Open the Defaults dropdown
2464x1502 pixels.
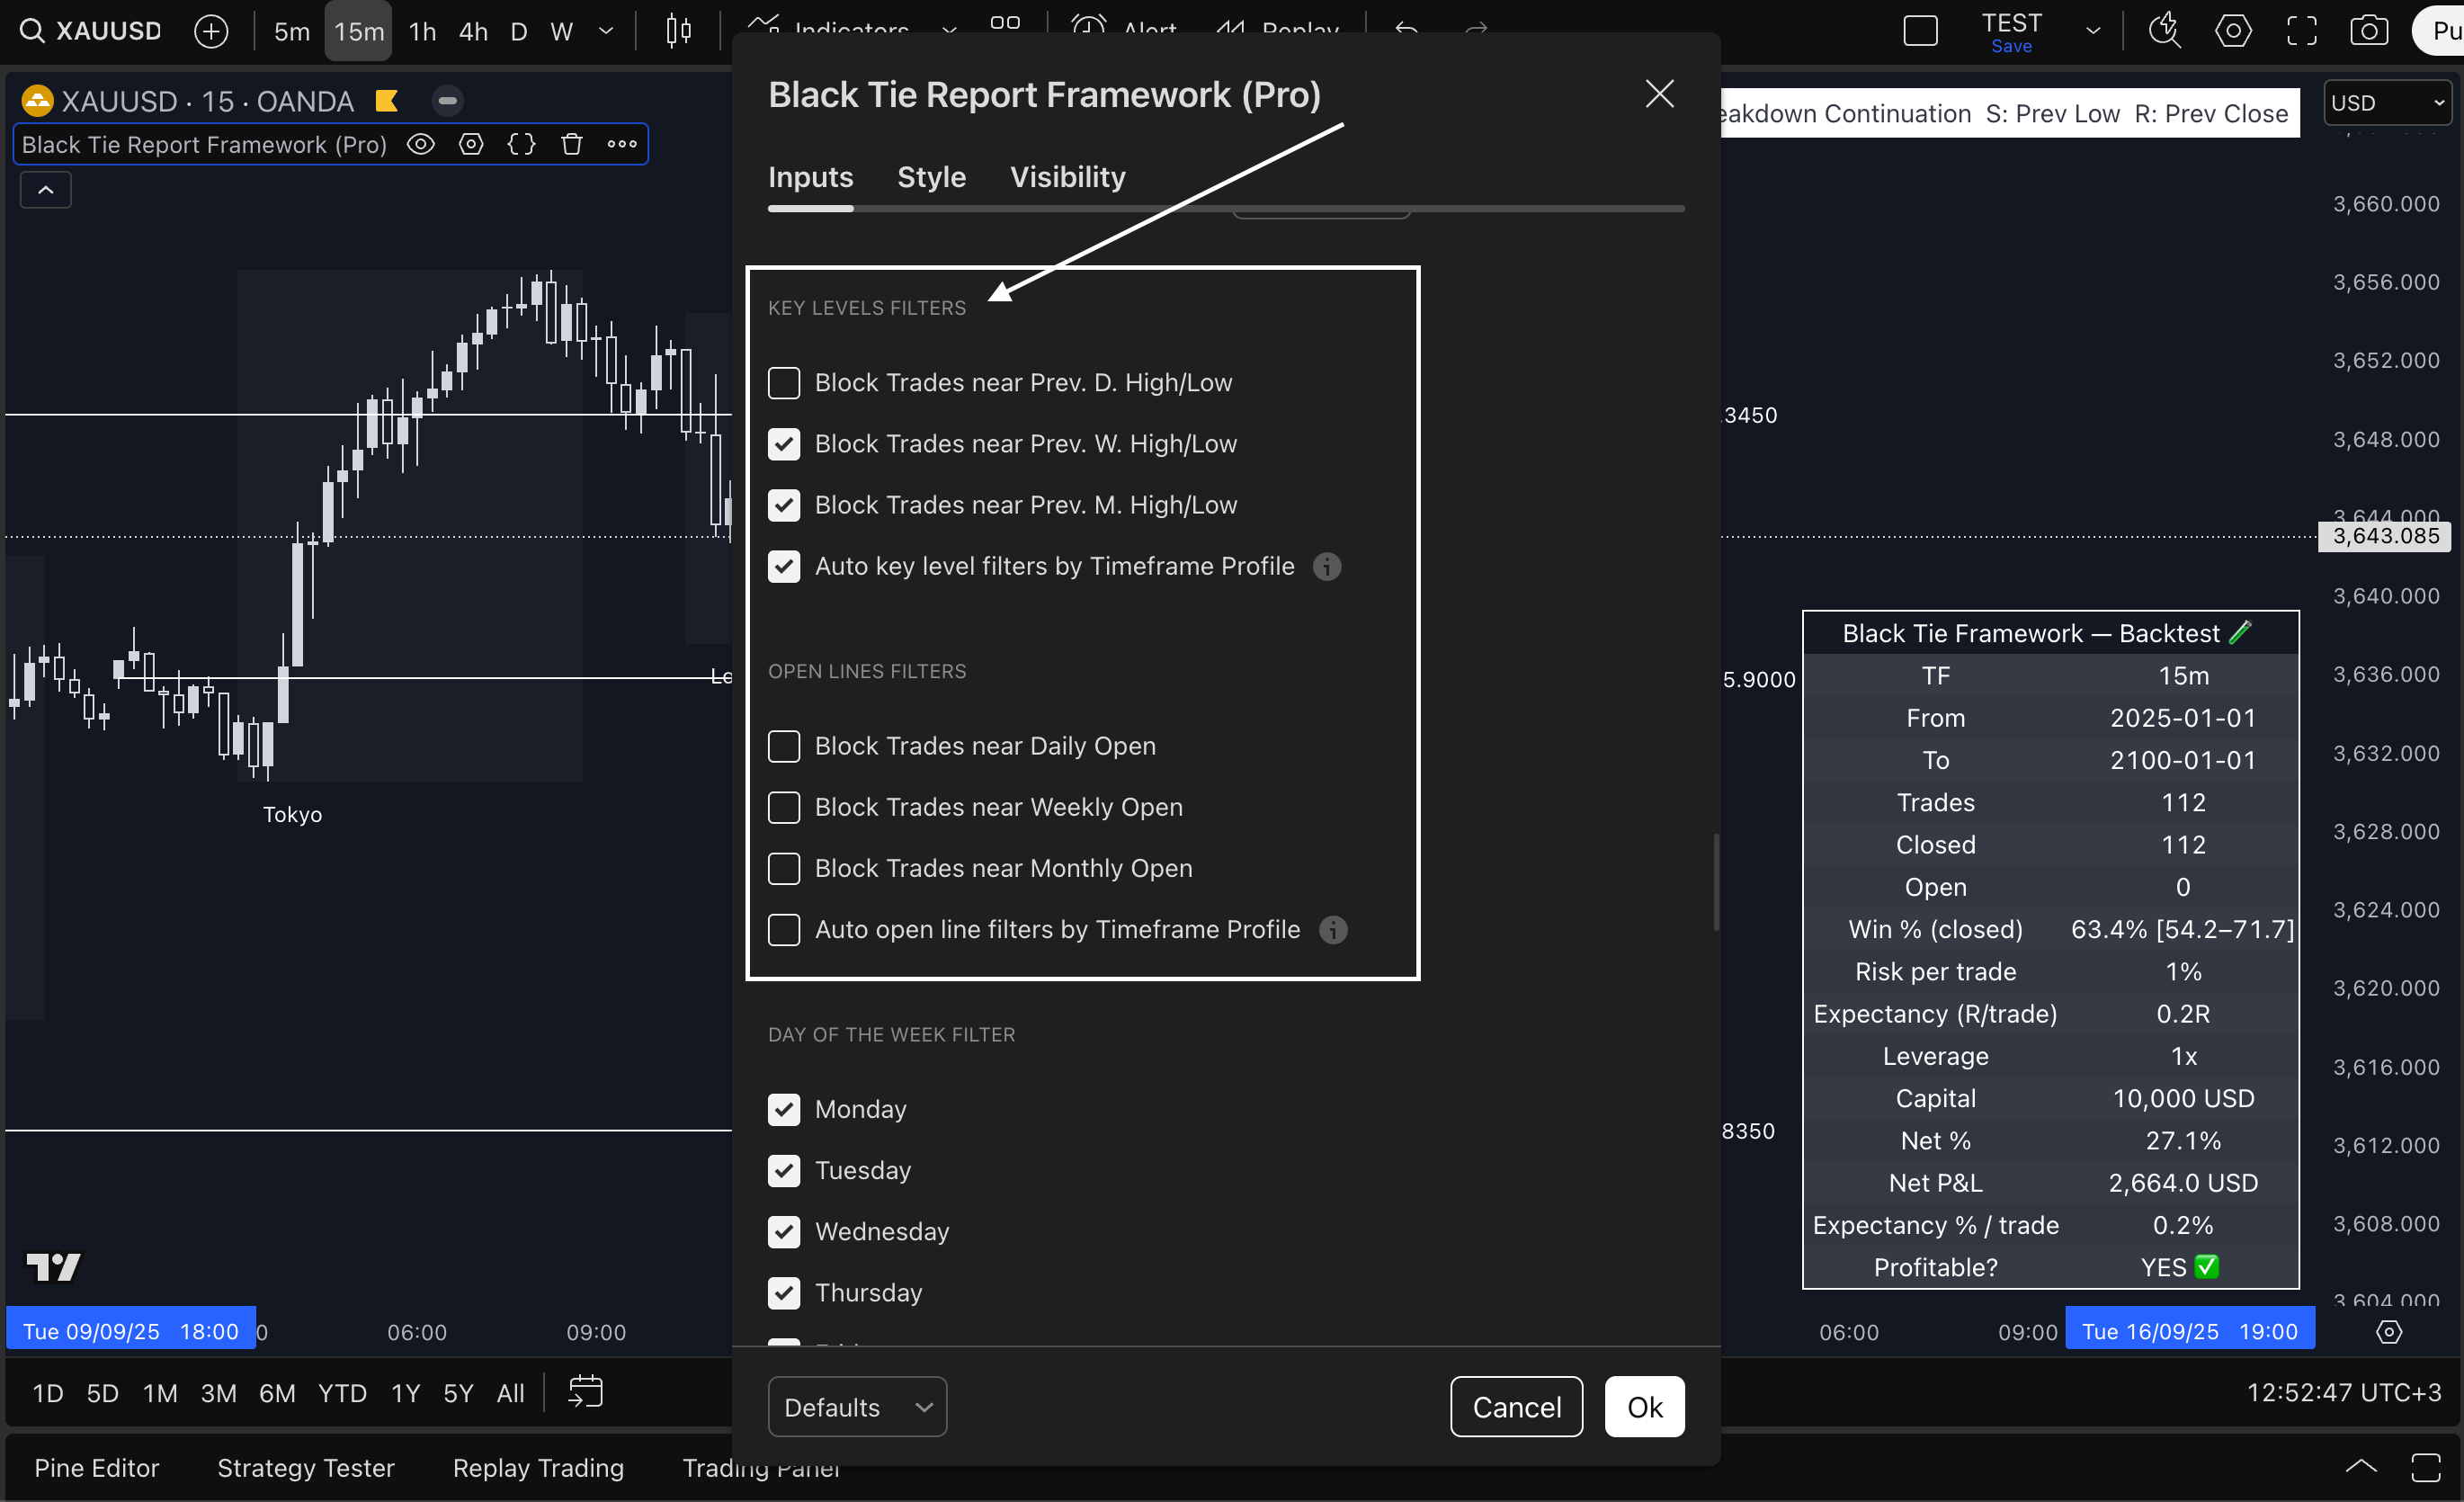[856, 1406]
